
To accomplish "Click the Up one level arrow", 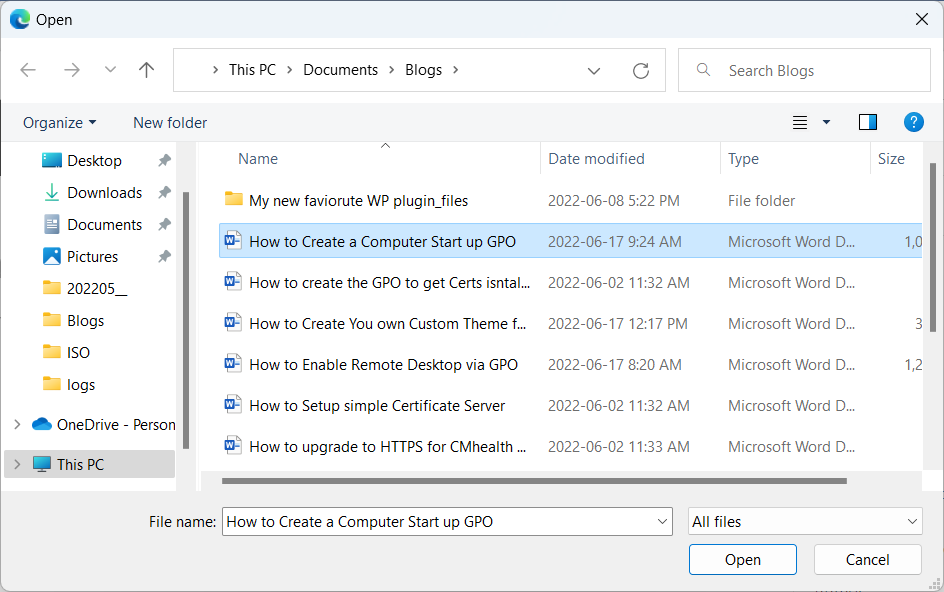I will pos(146,70).
